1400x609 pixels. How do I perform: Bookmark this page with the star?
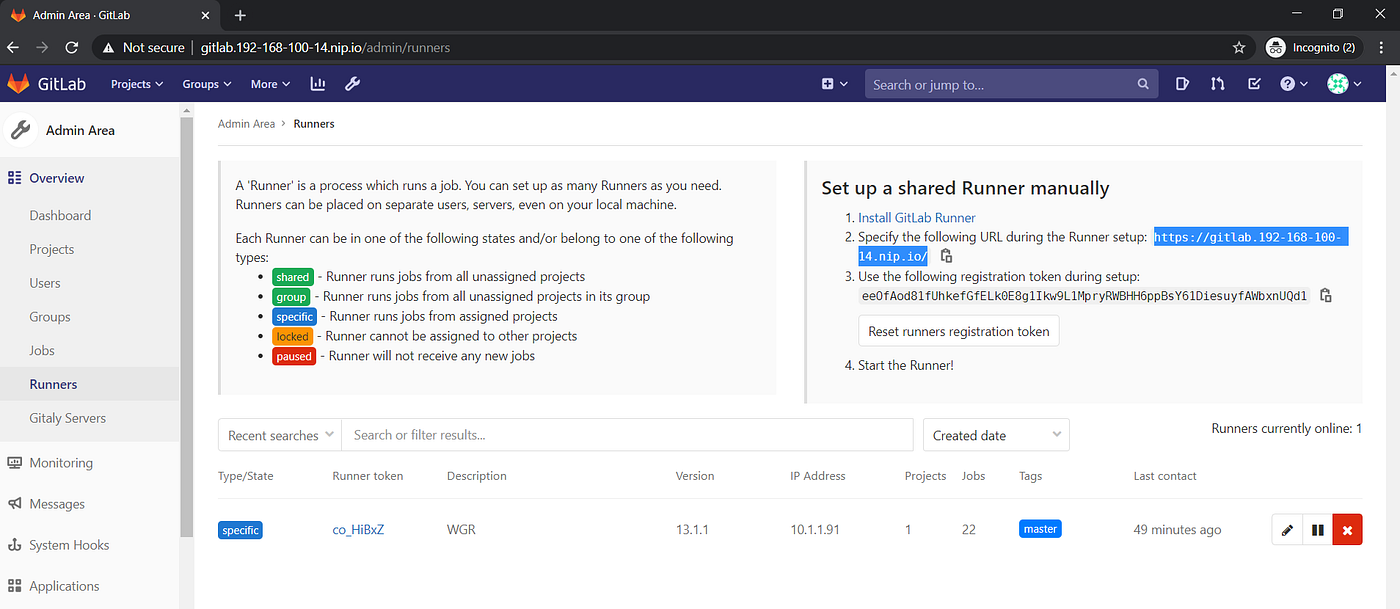tap(1239, 47)
